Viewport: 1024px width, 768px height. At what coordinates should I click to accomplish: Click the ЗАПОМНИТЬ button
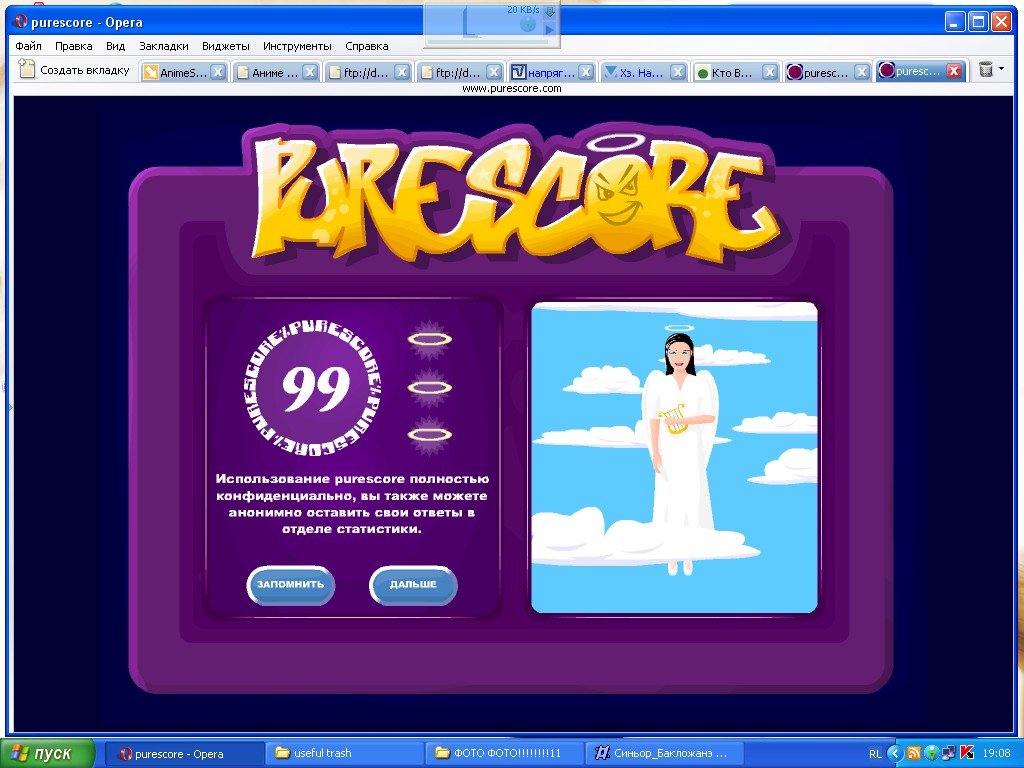point(290,585)
